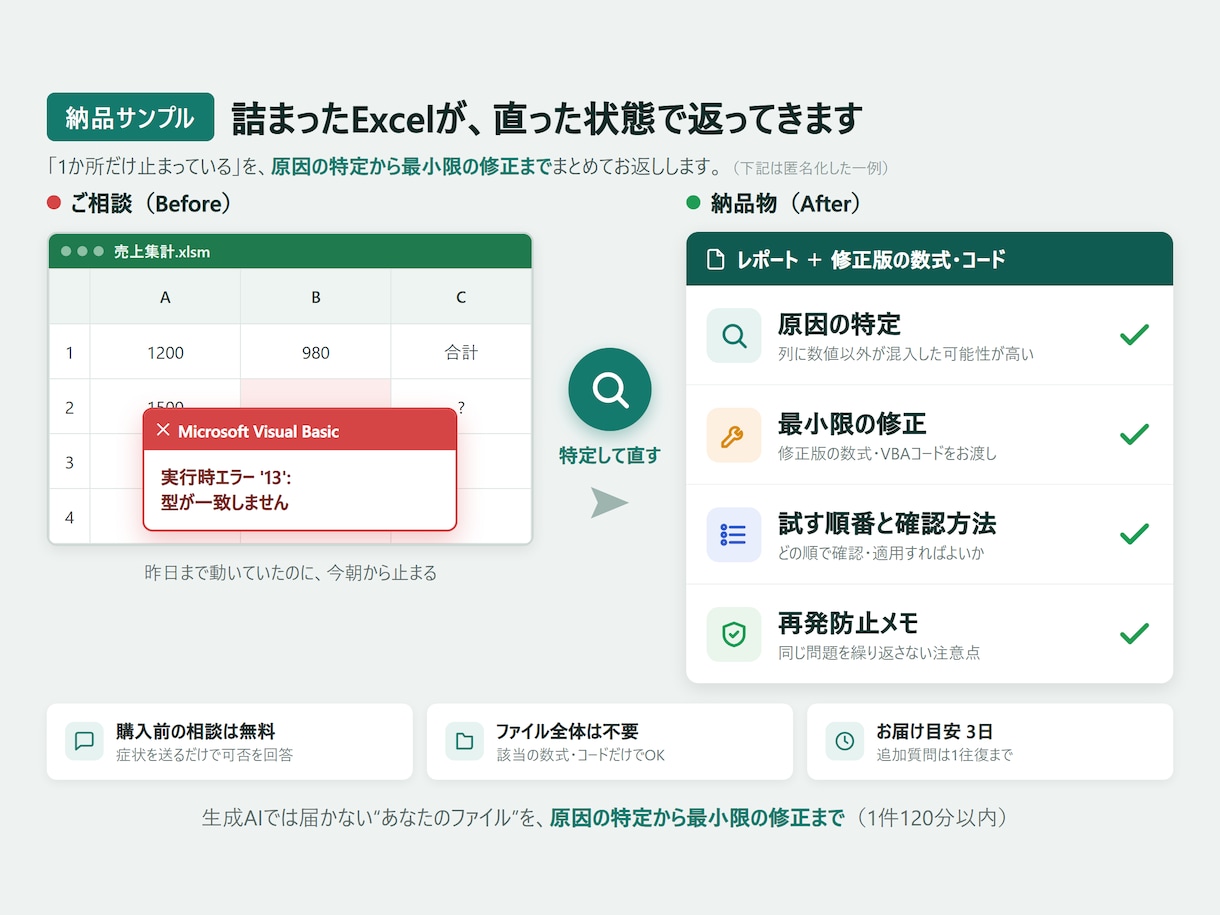The image size is (1220, 915).
Task: Click 該当の数式・コードだけでOK text
Action: pyautogui.click(x=581, y=755)
